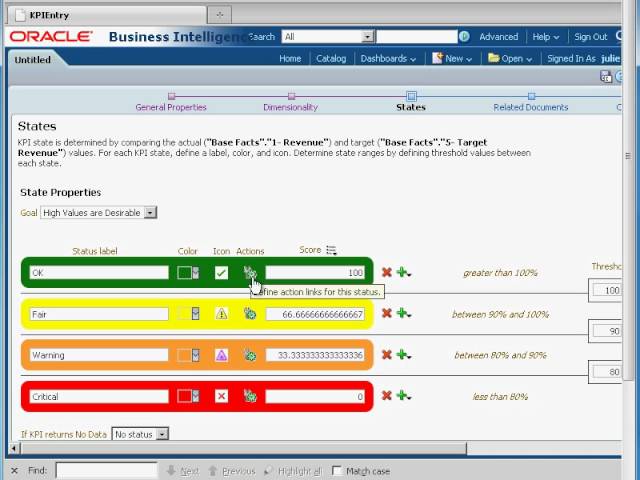Click the yellow warning triangle icon of Fair status
This screenshot has height=480, width=640.
coord(221,314)
